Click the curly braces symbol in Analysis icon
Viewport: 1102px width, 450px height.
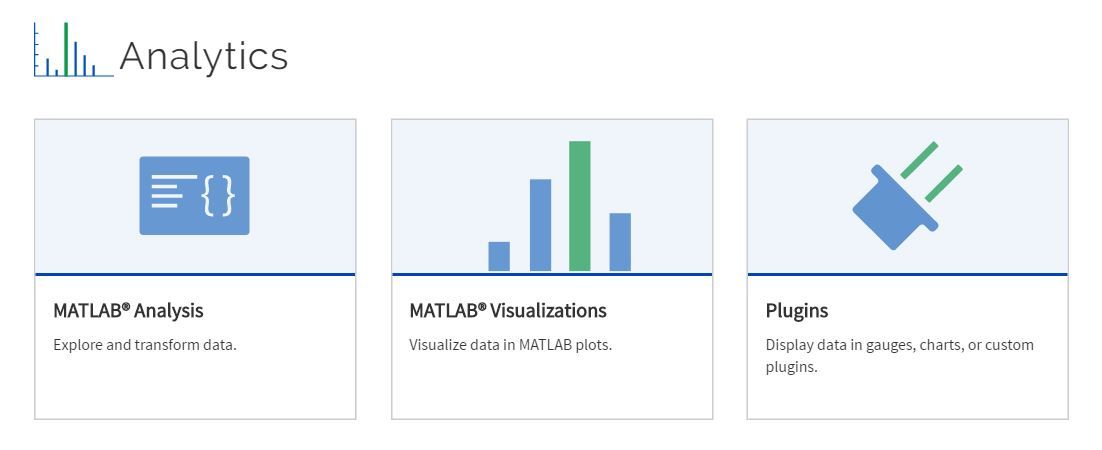[x=218, y=195]
